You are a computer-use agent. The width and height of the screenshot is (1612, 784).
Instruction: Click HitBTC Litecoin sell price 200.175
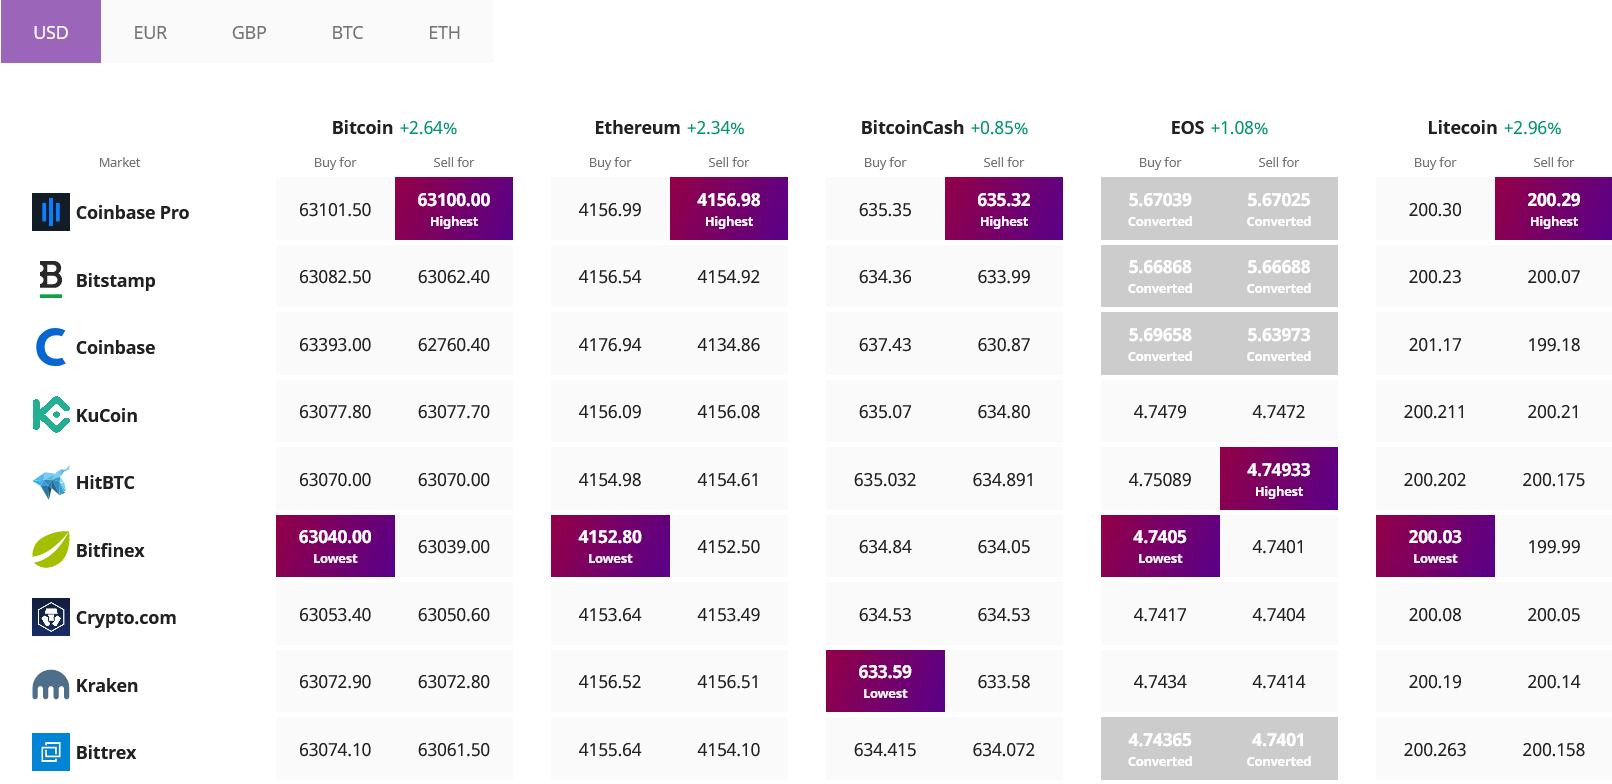pyautogui.click(x=1553, y=479)
